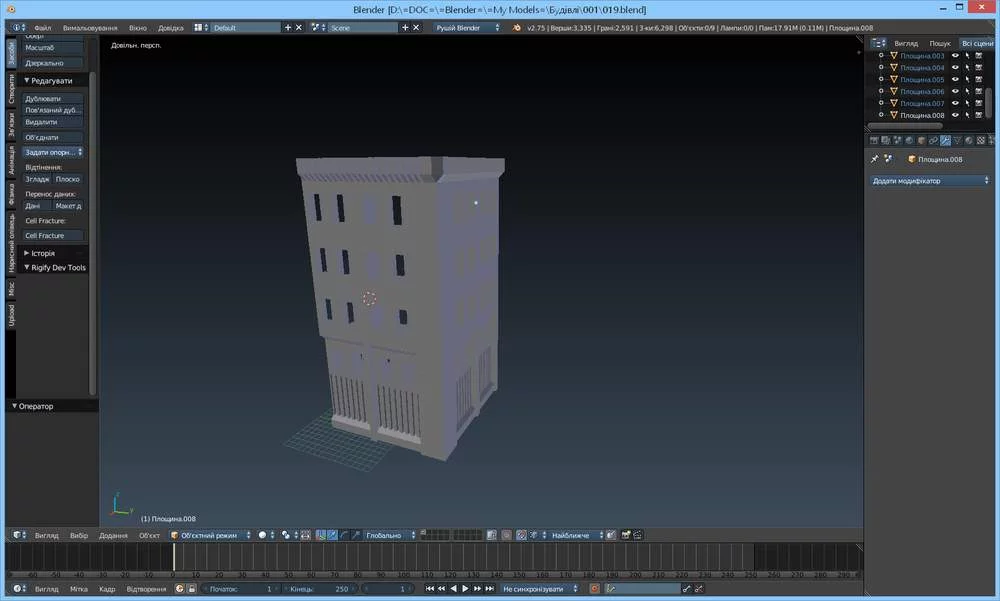
Task: Toggle render camera icon for Площина.008
Action: coord(979,116)
